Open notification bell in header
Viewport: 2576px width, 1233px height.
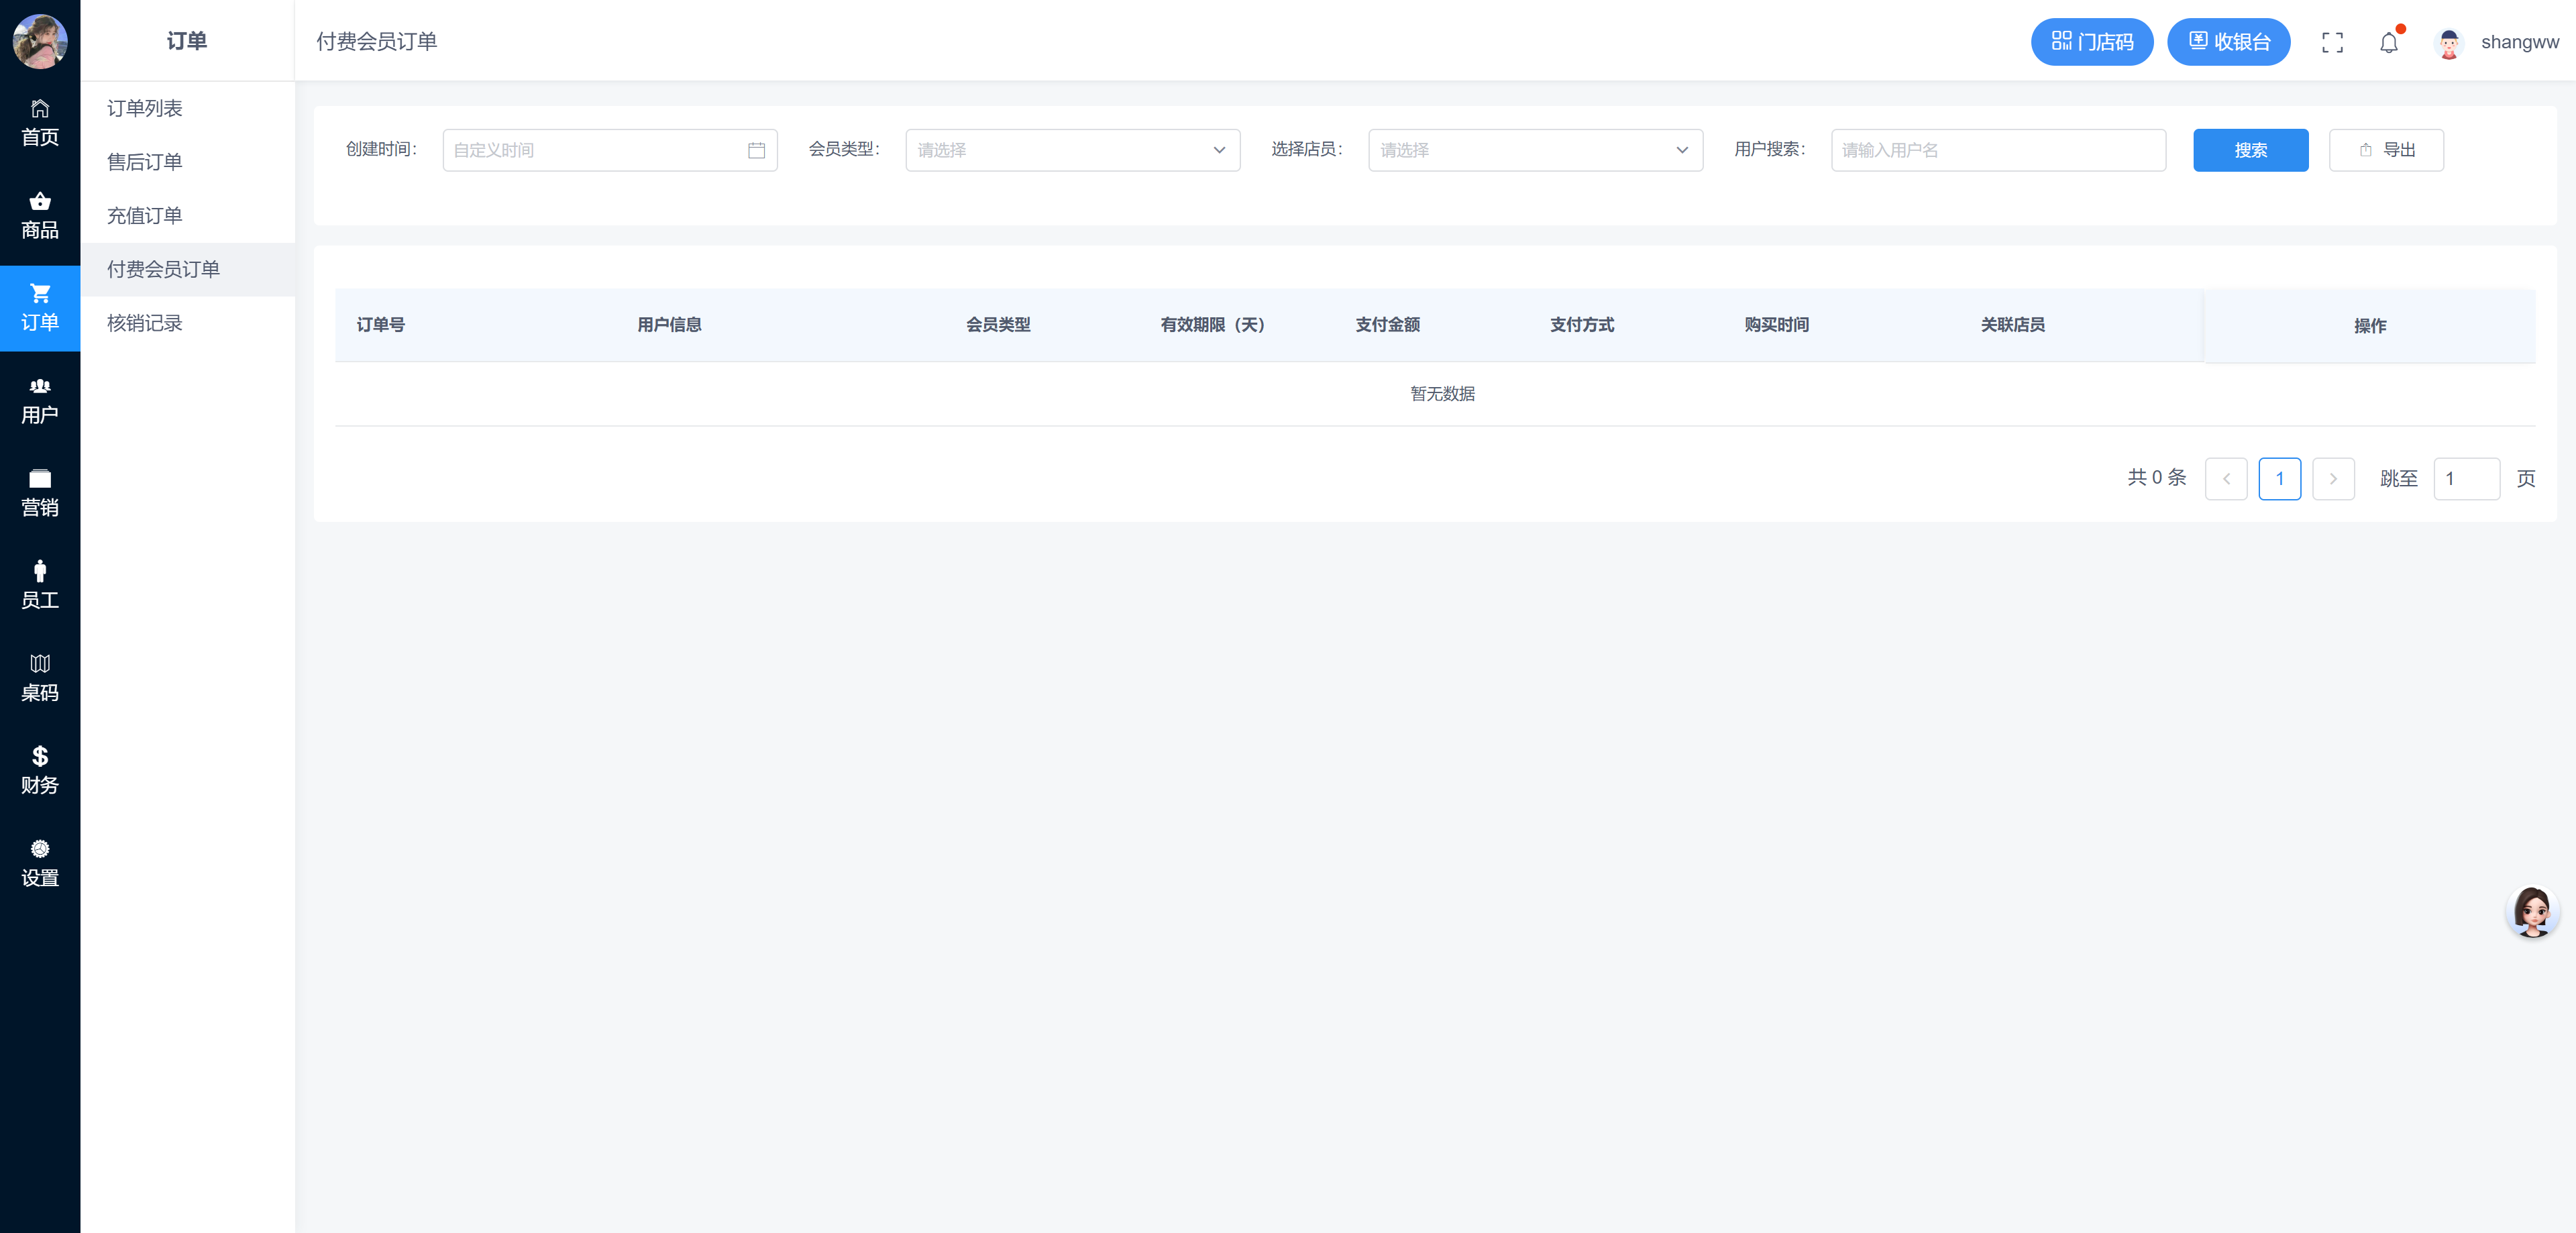2388,43
